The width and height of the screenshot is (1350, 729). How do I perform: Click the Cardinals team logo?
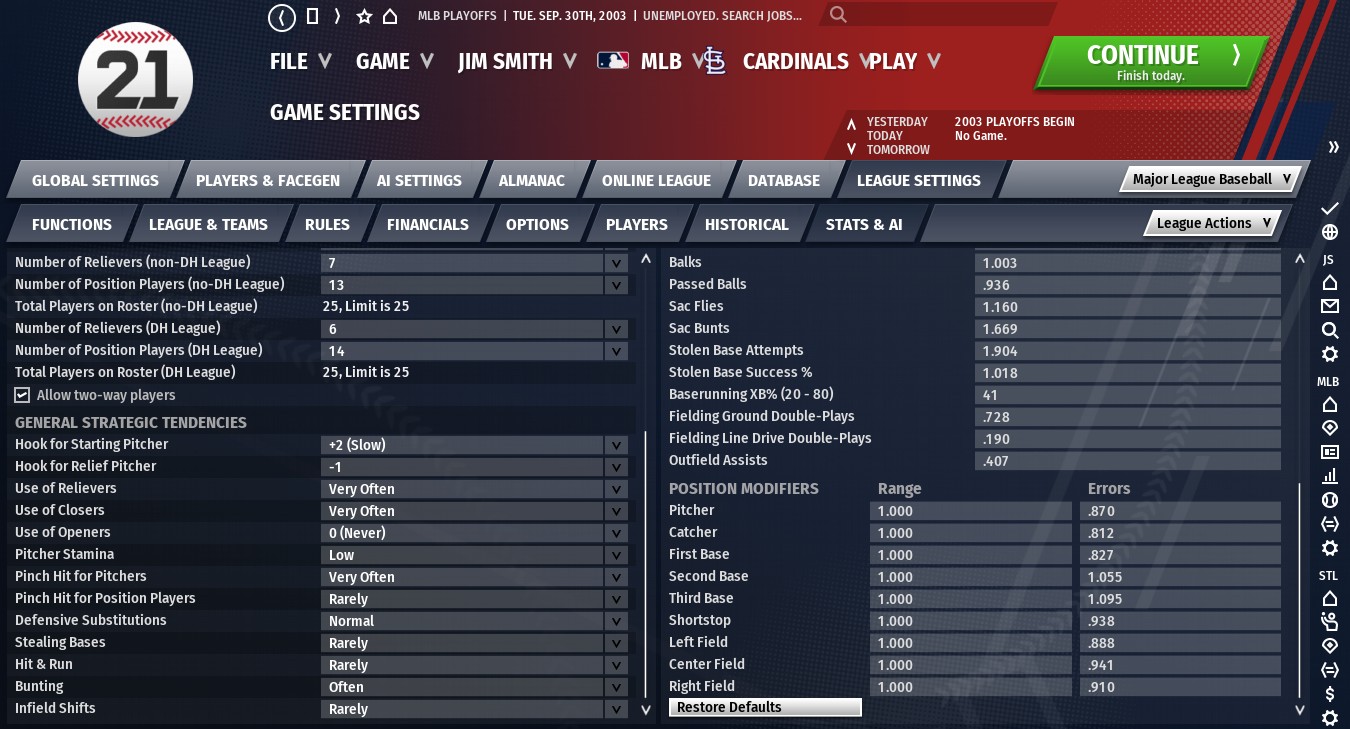[713, 62]
